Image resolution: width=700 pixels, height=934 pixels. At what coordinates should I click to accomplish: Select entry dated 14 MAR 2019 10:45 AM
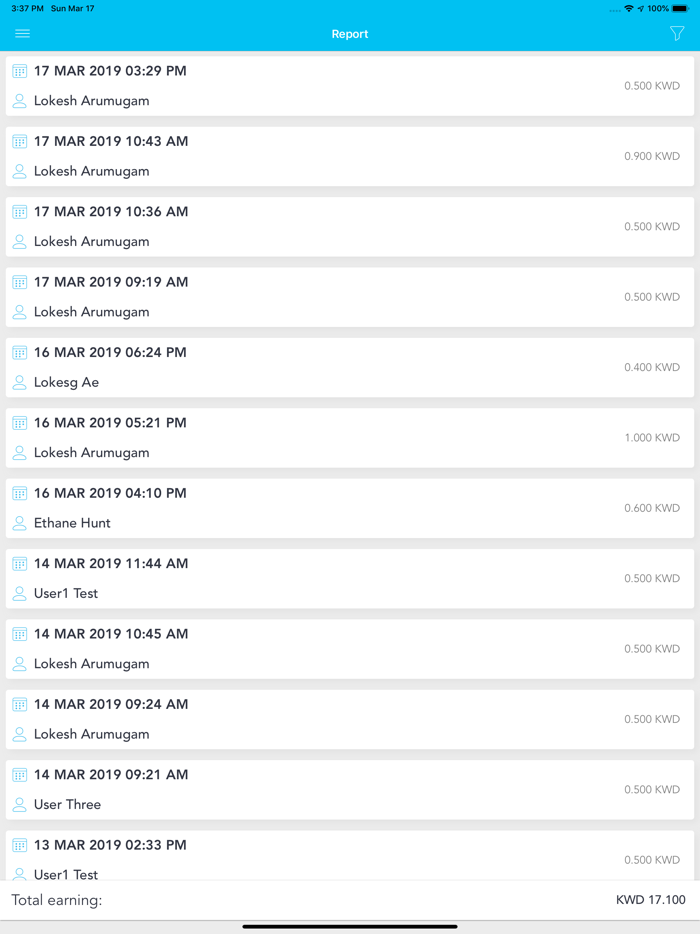coord(350,649)
